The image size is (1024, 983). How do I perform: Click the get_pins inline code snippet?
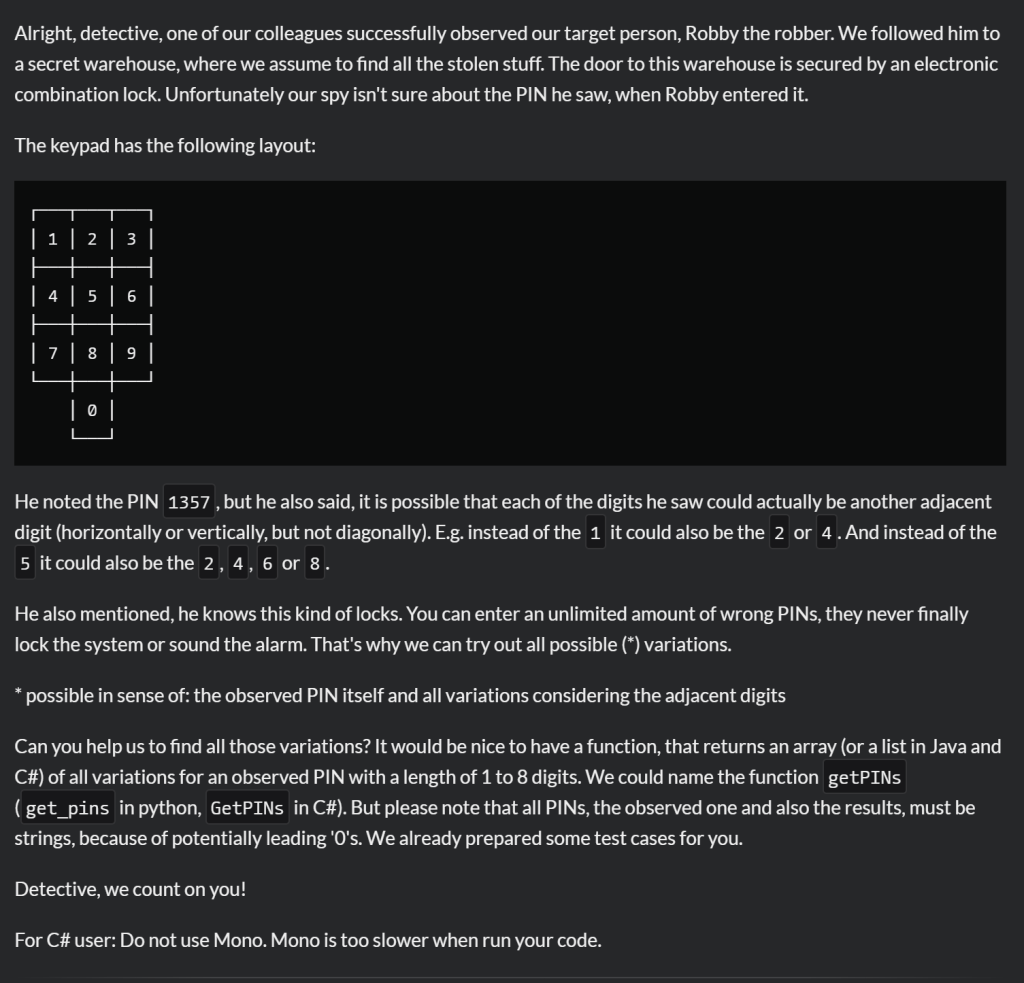pyautogui.click(x=68, y=808)
